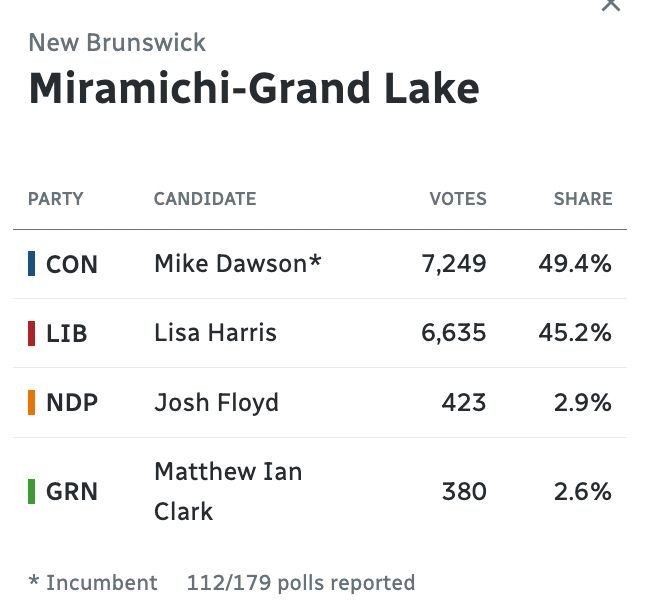Click the 112/179 polls reported text
The width and height of the screenshot is (646, 608).
[301, 583]
